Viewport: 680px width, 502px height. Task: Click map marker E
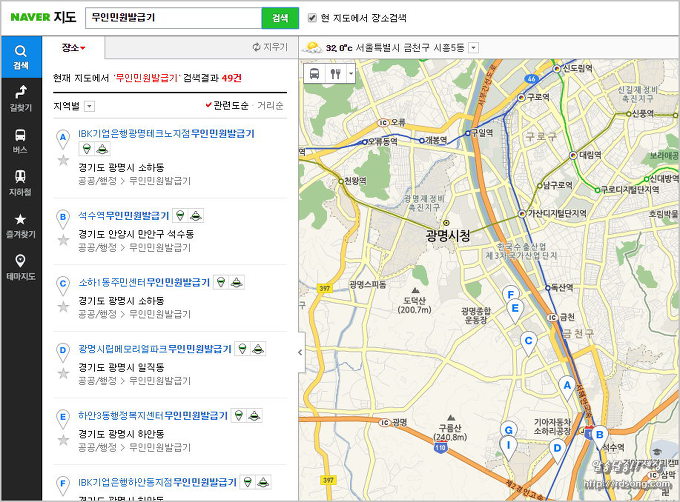(515, 312)
